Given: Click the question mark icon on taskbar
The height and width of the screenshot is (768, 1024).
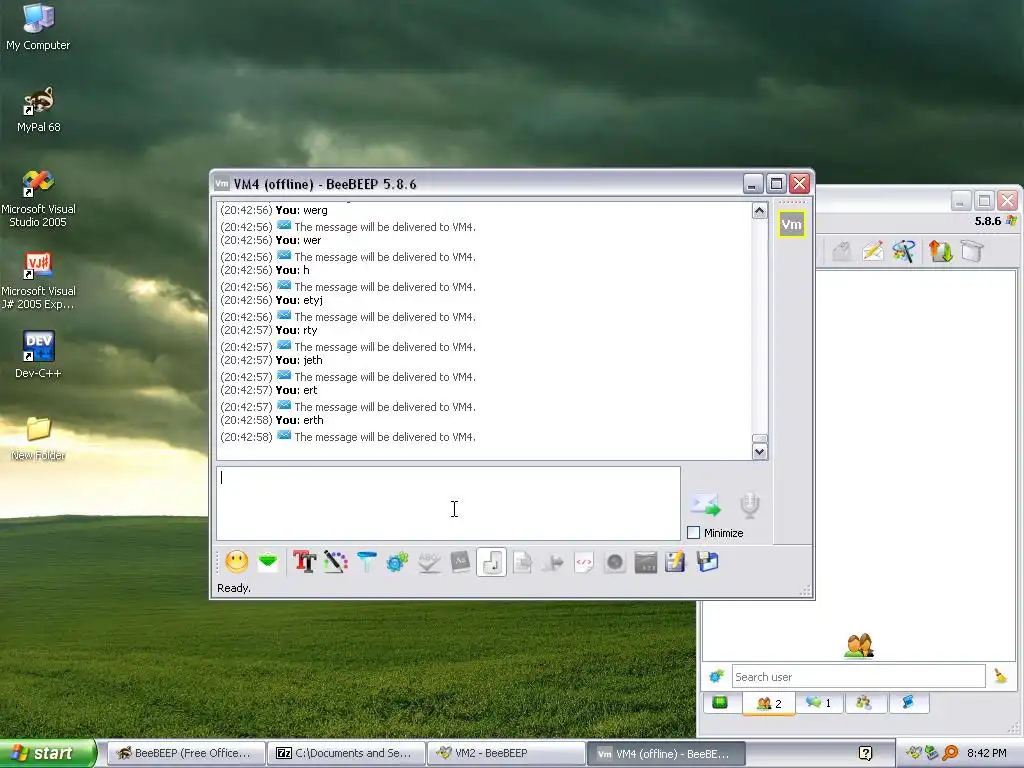Looking at the screenshot, I should tap(865, 753).
